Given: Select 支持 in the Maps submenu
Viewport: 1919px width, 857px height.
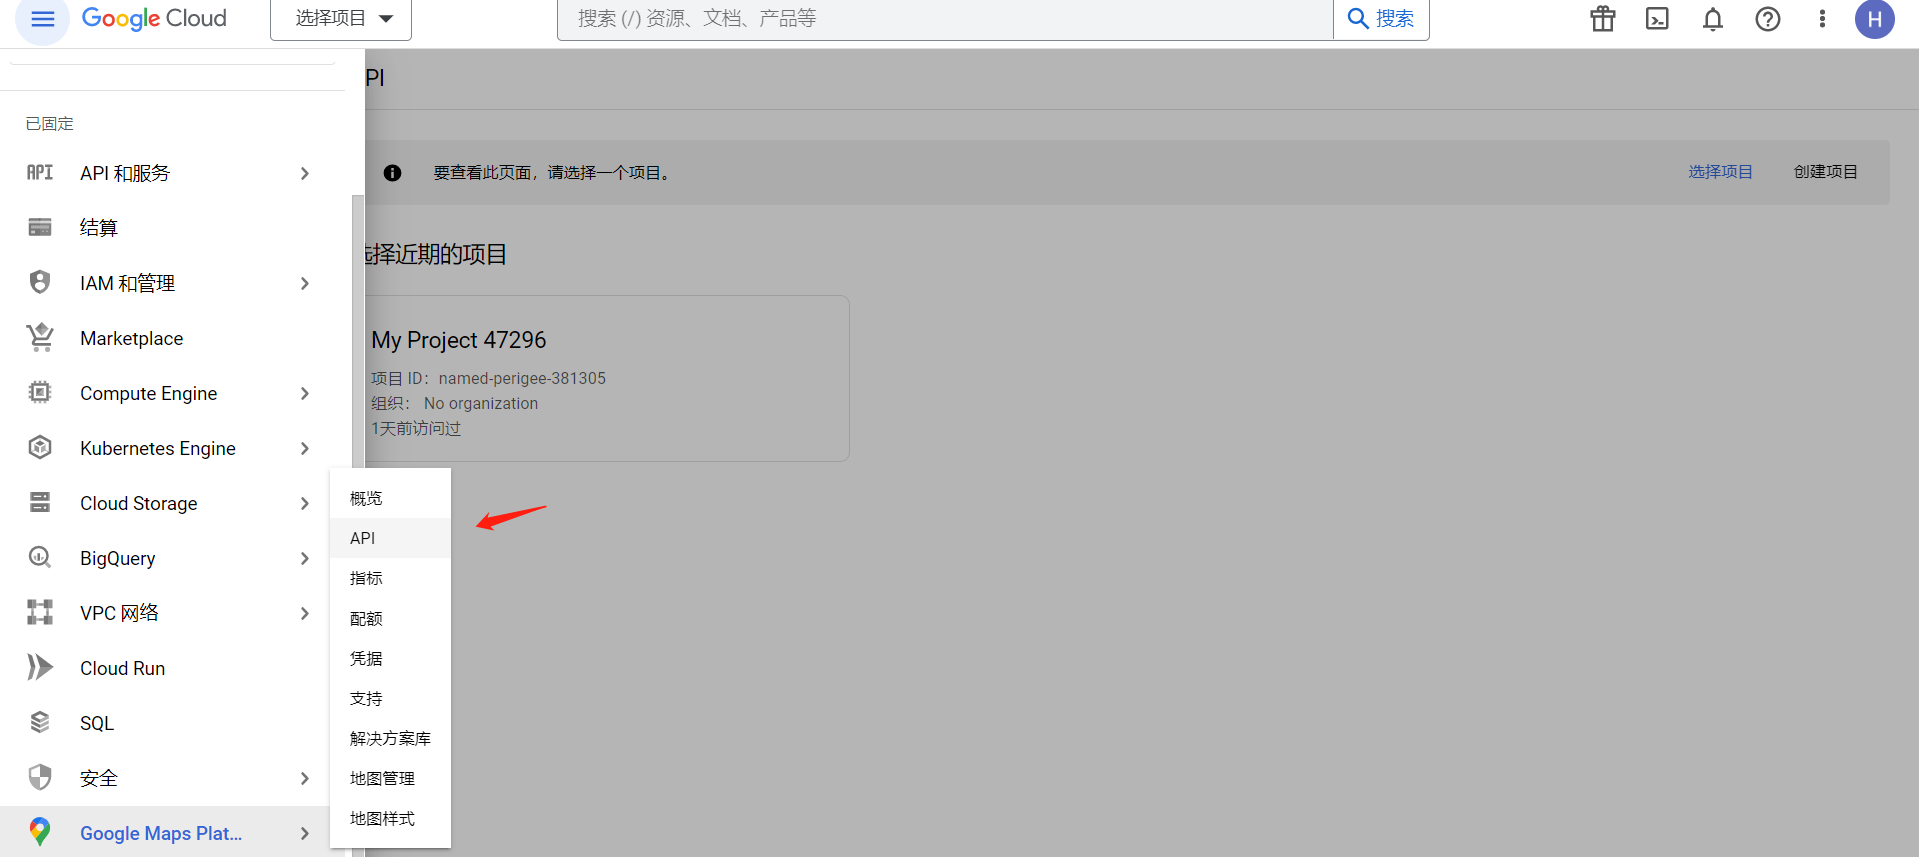Looking at the screenshot, I should point(390,698).
